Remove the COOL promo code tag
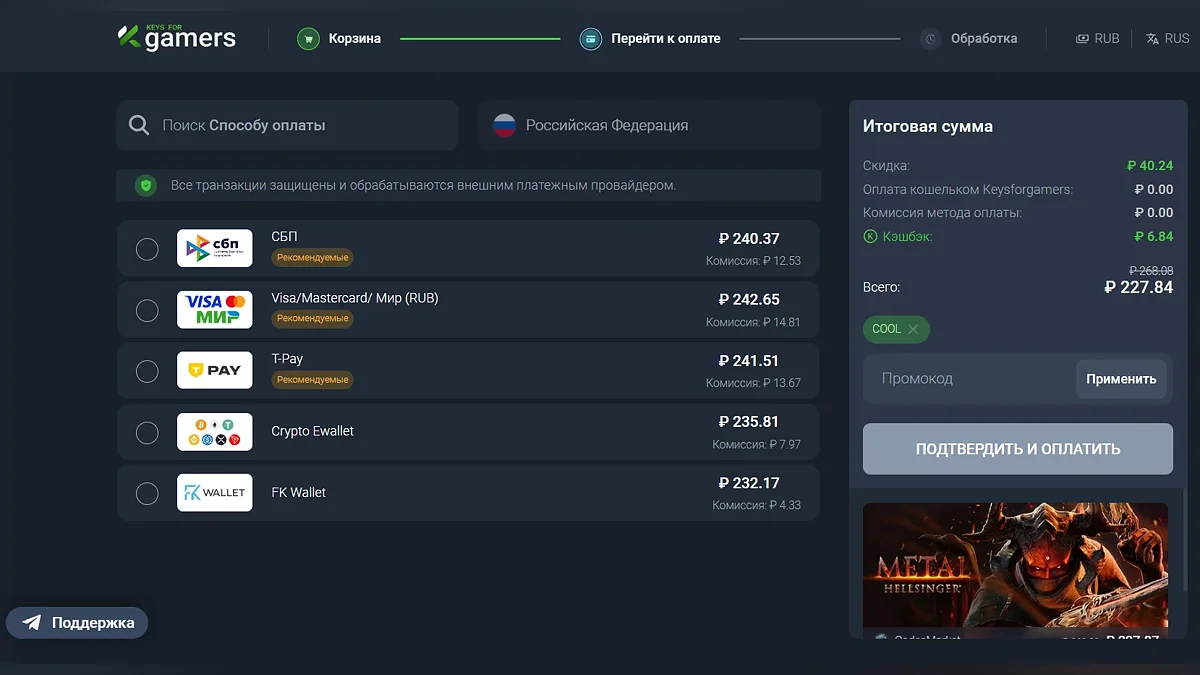The width and height of the screenshot is (1200, 675). (913, 329)
